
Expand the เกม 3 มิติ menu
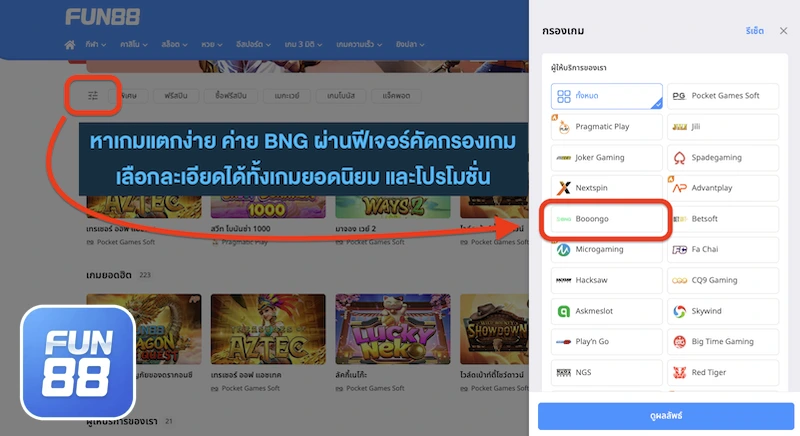point(303,44)
